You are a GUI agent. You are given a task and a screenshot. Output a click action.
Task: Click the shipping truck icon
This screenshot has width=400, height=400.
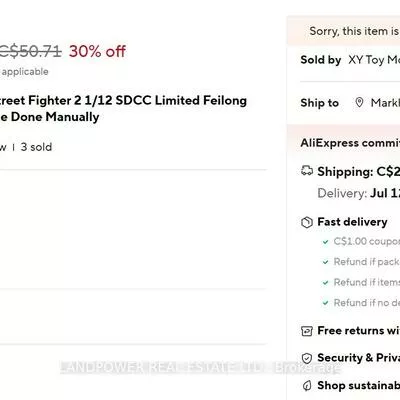click(x=307, y=171)
